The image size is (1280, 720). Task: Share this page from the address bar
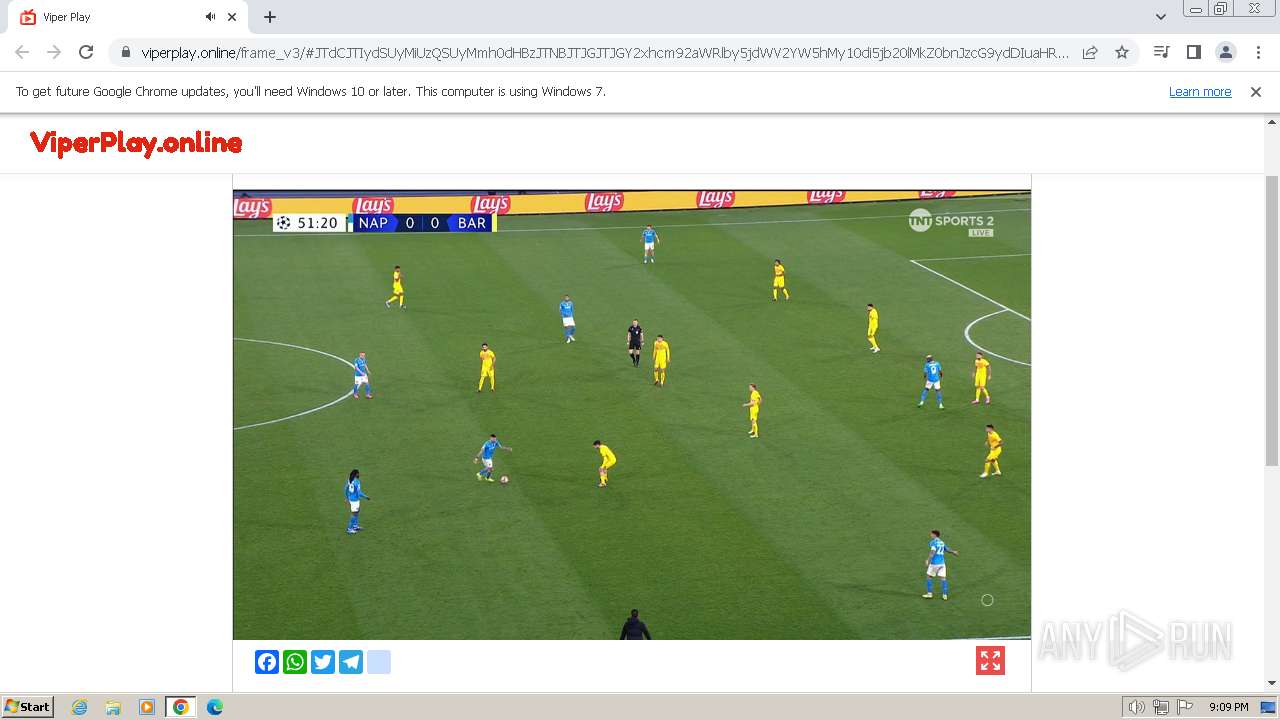pos(1090,52)
